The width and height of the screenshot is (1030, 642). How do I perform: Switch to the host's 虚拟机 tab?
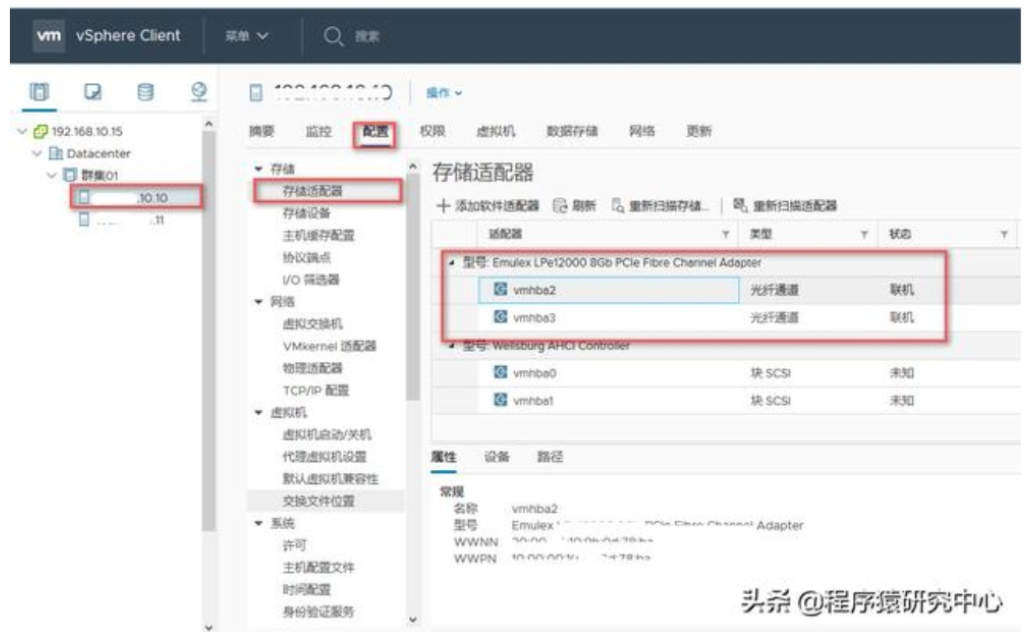tap(496, 131)
